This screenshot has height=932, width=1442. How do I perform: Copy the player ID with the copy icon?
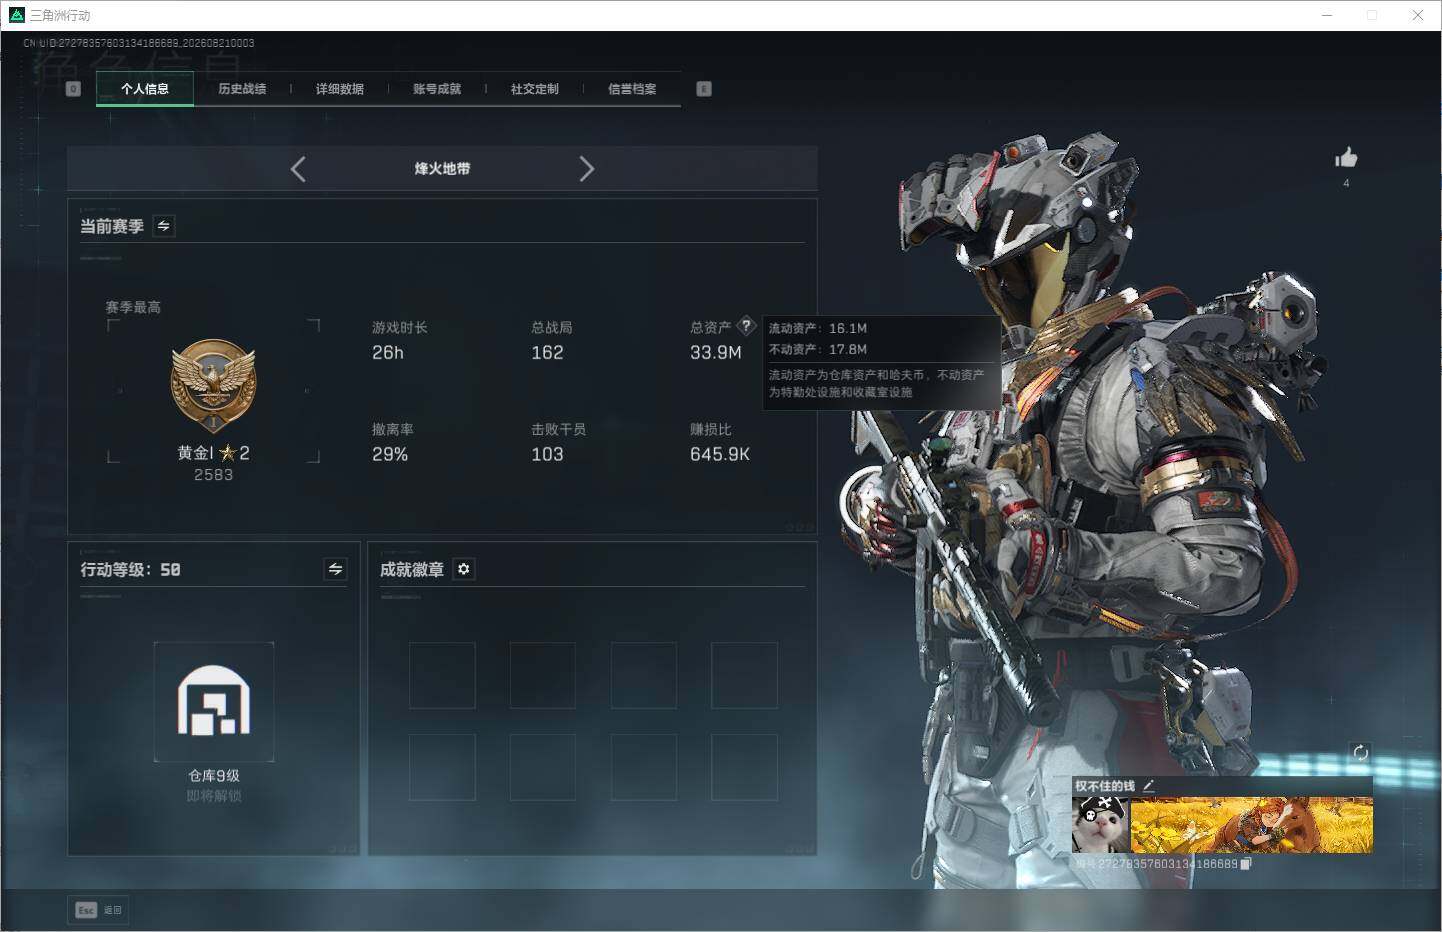pyautogui.click(x=1246, y=864)
